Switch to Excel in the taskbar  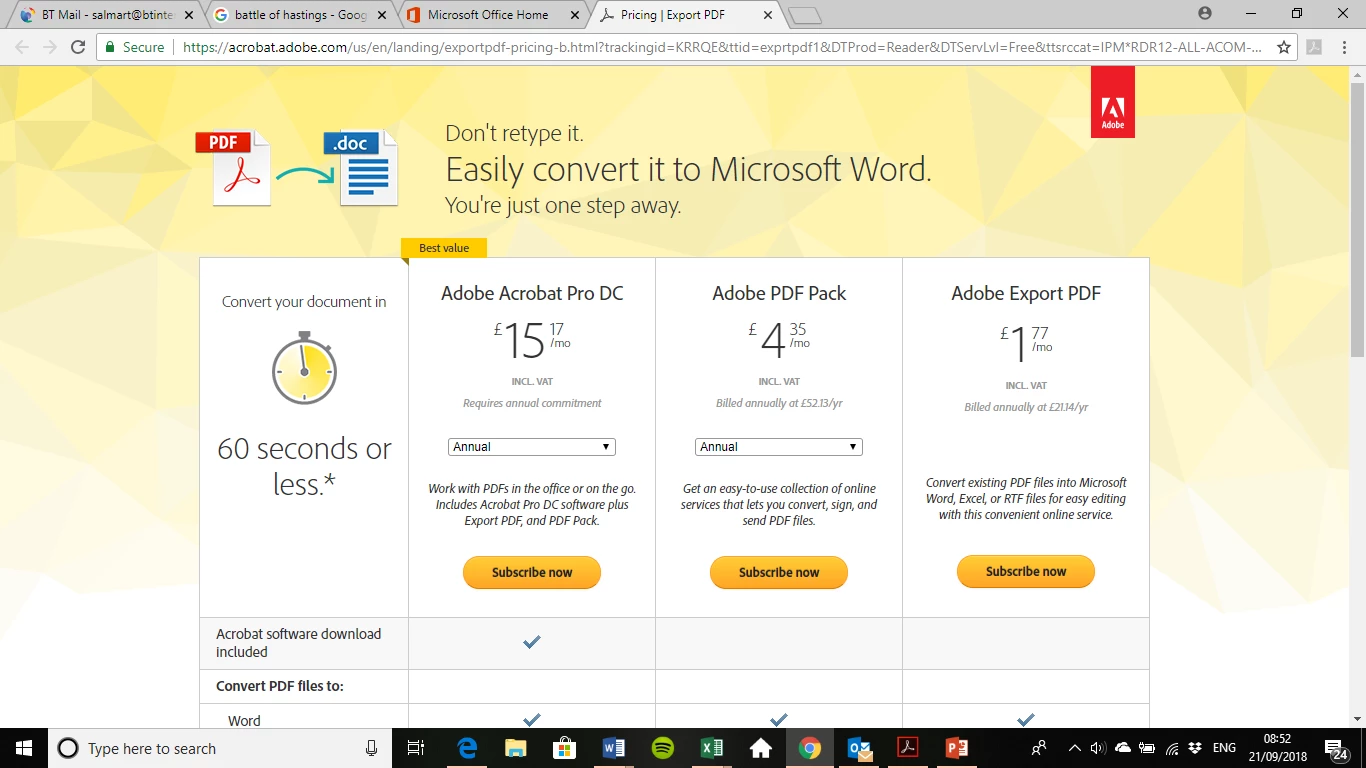point(711,748)
